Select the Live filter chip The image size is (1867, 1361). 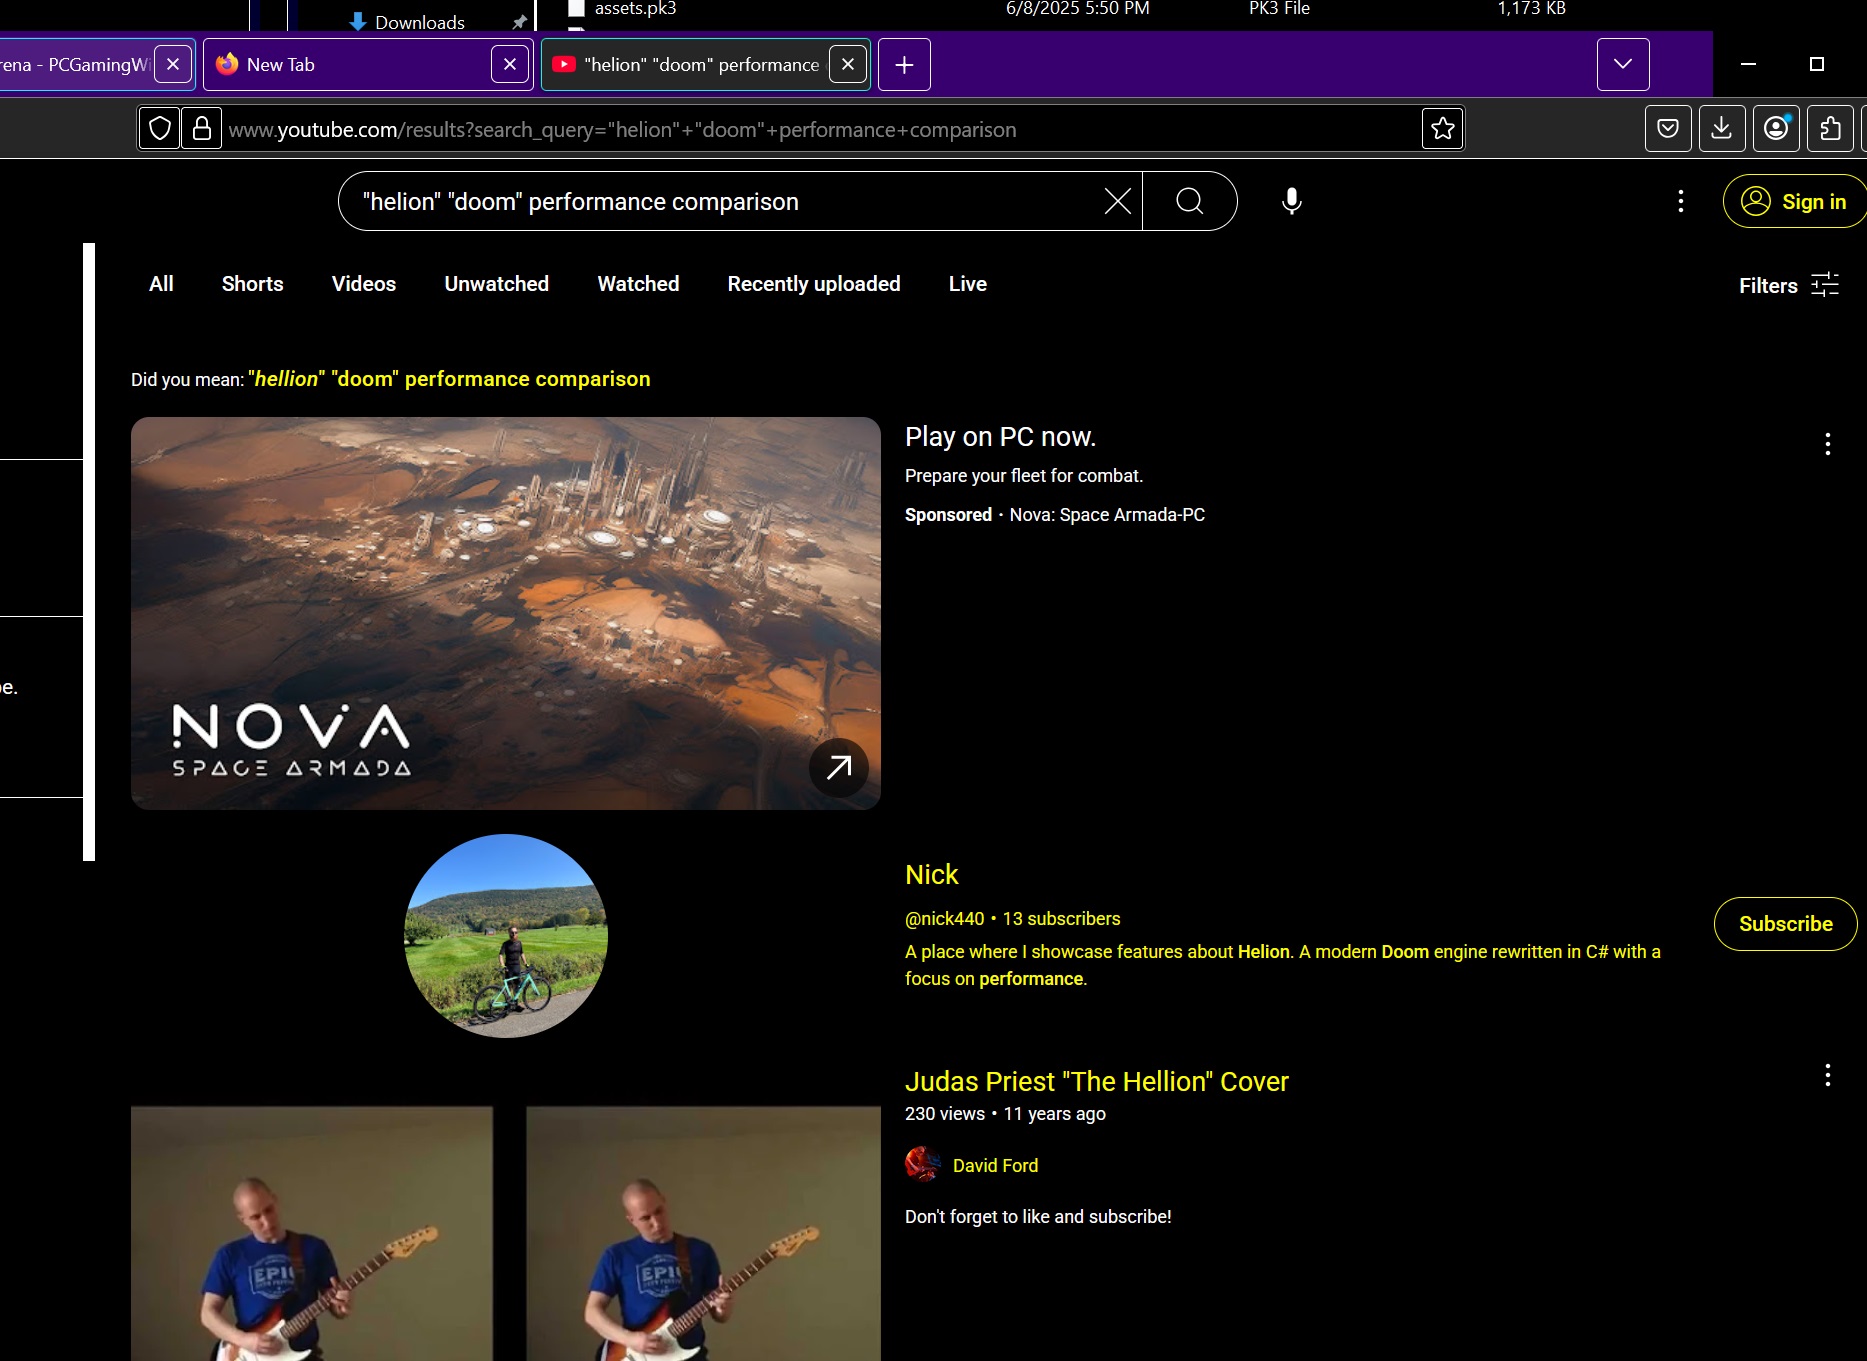coord(968,284)
